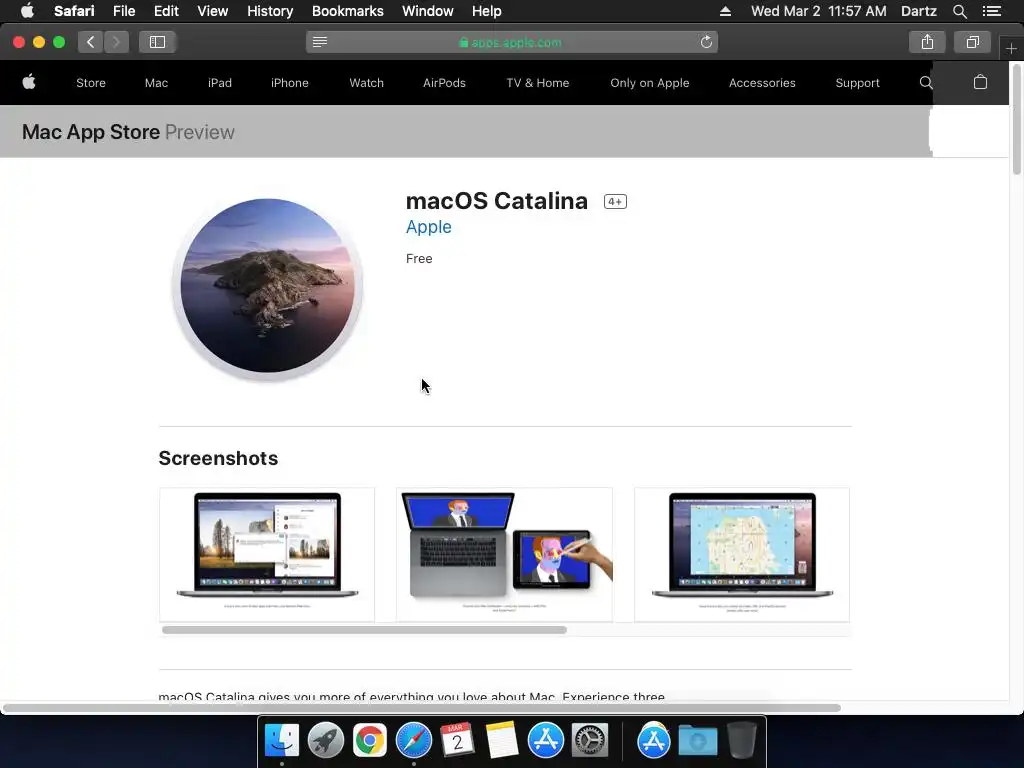Click the Safari back navigation arrow
The image size is (1024, 768).
coord(91,42)
